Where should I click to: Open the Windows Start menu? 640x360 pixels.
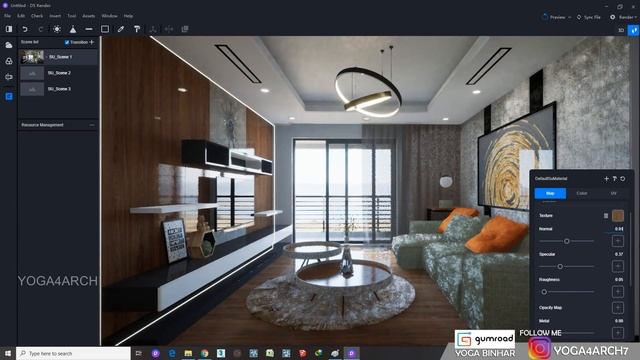pyautogui.click(x=8, y=353)
